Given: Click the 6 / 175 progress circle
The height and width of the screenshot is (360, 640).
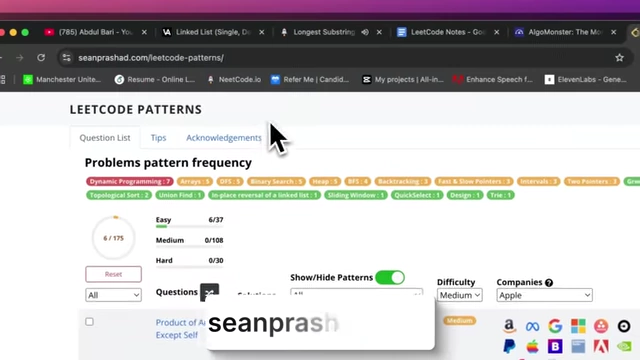Looking at the screenshot, I should click(113, 238).
